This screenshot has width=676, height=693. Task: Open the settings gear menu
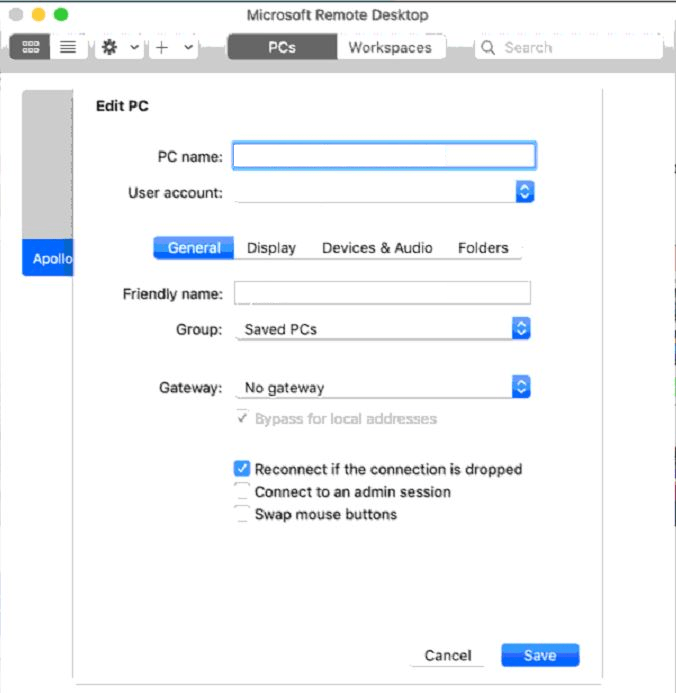tap(109, 47)
